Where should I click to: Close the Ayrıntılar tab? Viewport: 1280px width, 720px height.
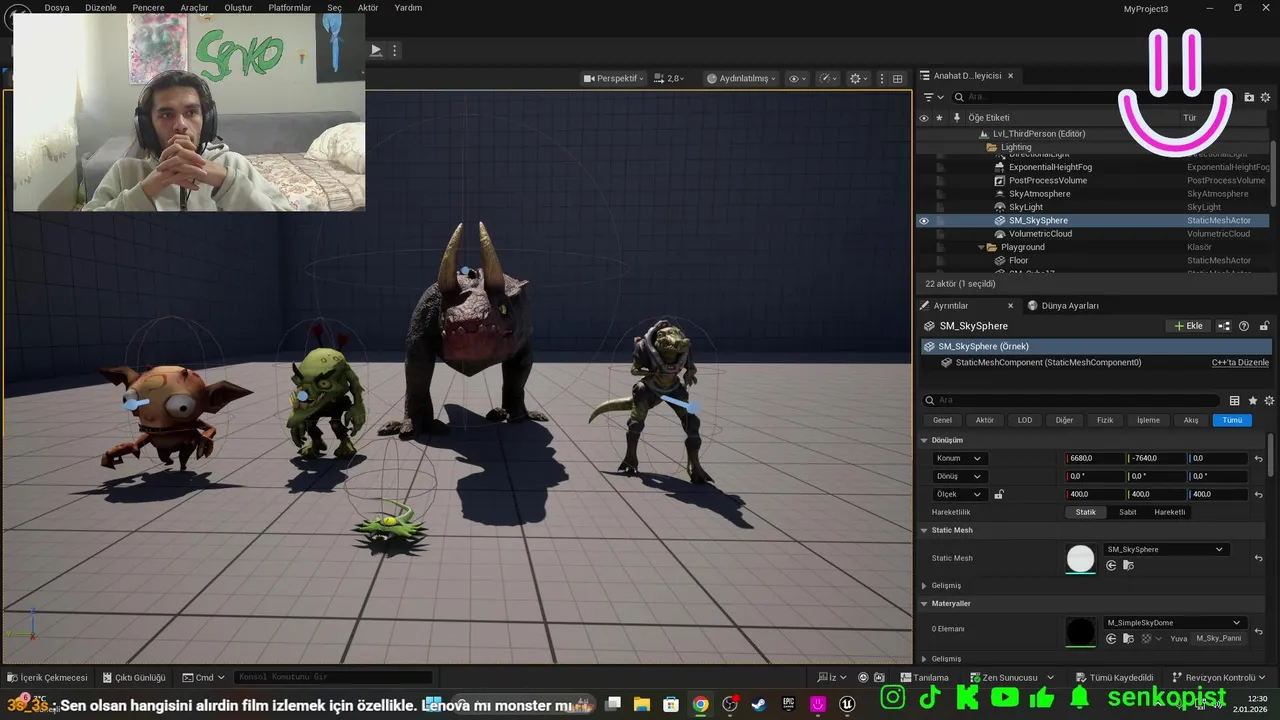coord(1010,306)
